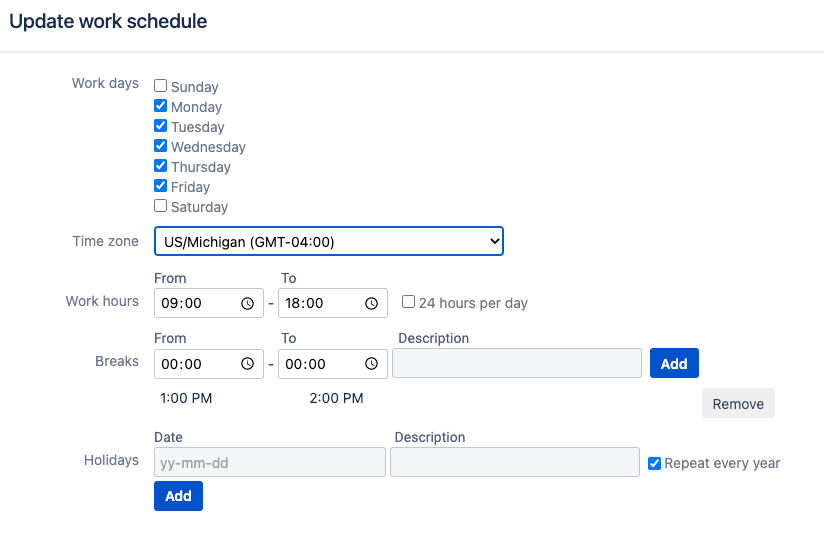Uncheck Repeat every year for holidays
Screen dimensions: 824x546
pos(654,463)
